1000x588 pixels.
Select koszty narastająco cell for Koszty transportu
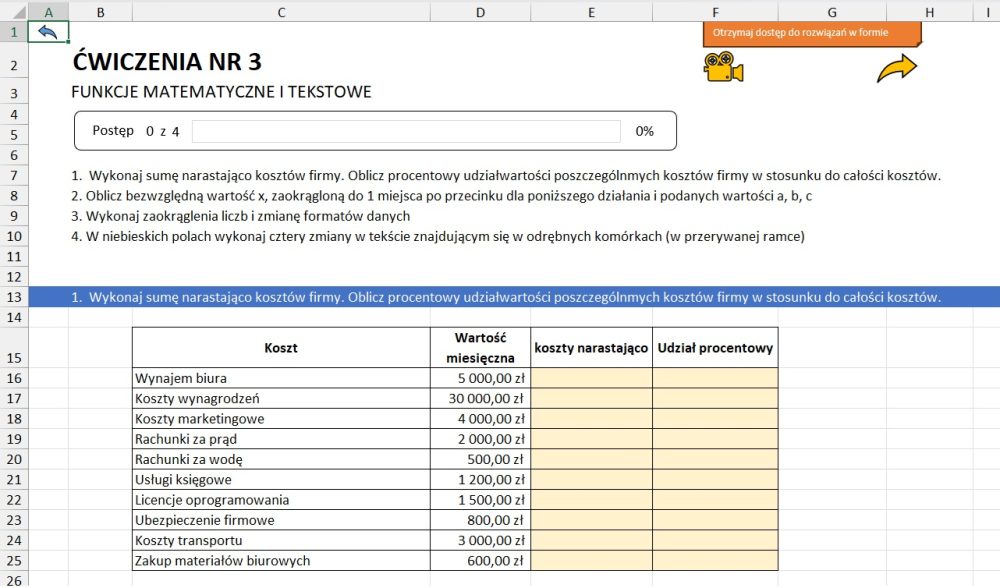591,540
